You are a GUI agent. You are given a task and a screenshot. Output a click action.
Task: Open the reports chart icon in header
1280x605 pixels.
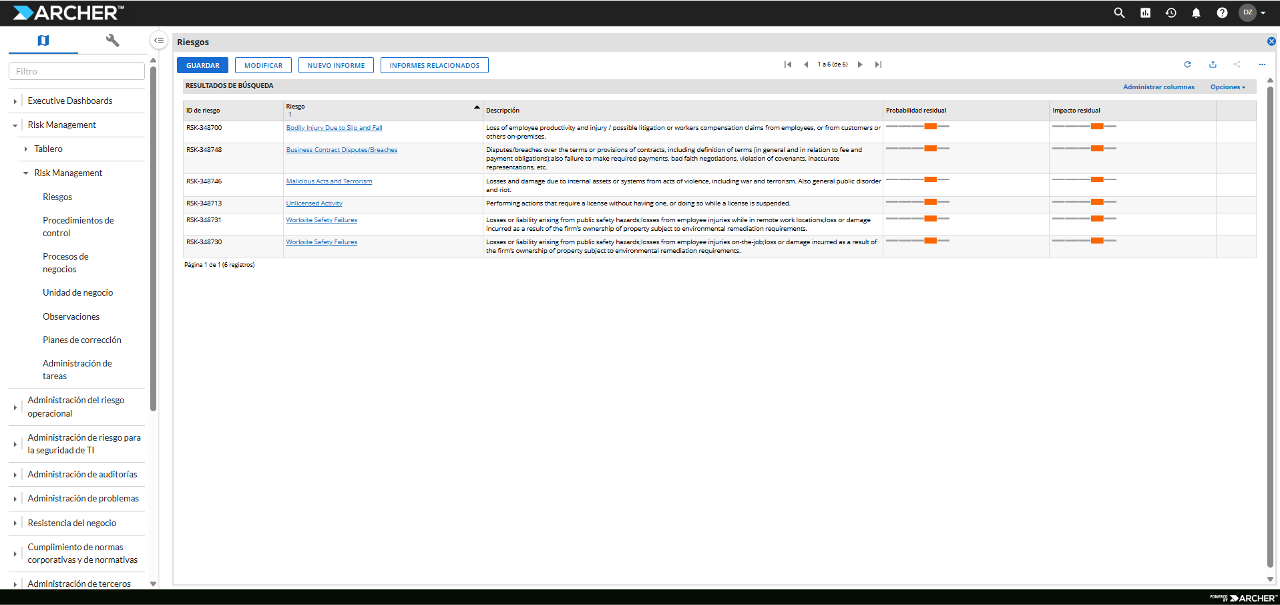point(1145,13)
